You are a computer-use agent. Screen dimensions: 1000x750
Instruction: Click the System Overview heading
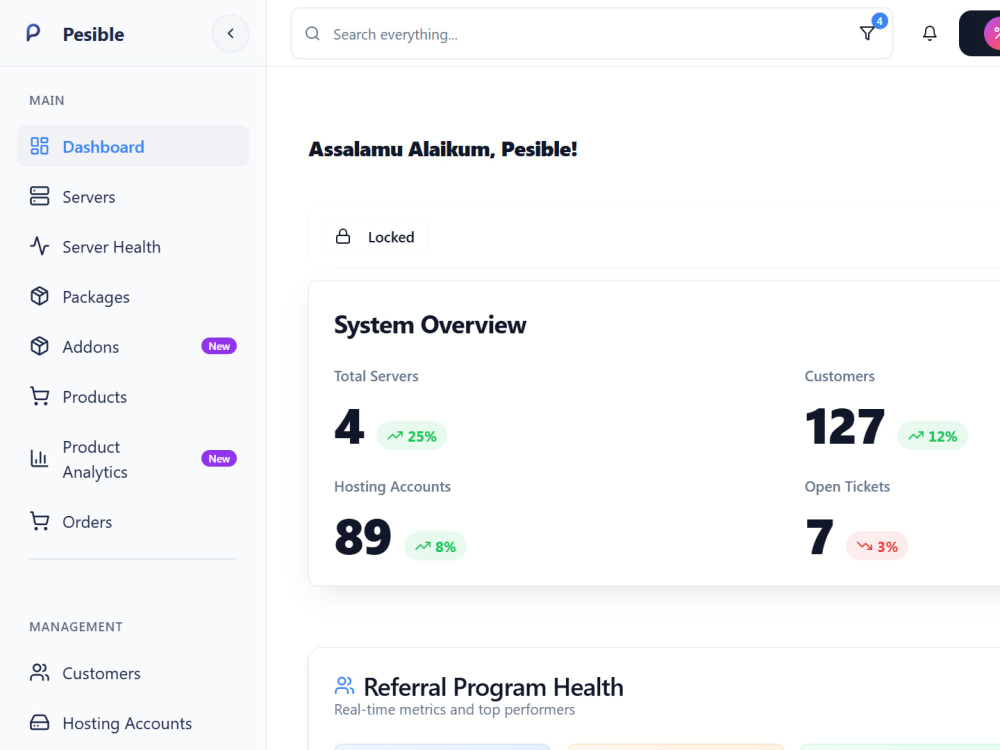(x=430, y=325)
